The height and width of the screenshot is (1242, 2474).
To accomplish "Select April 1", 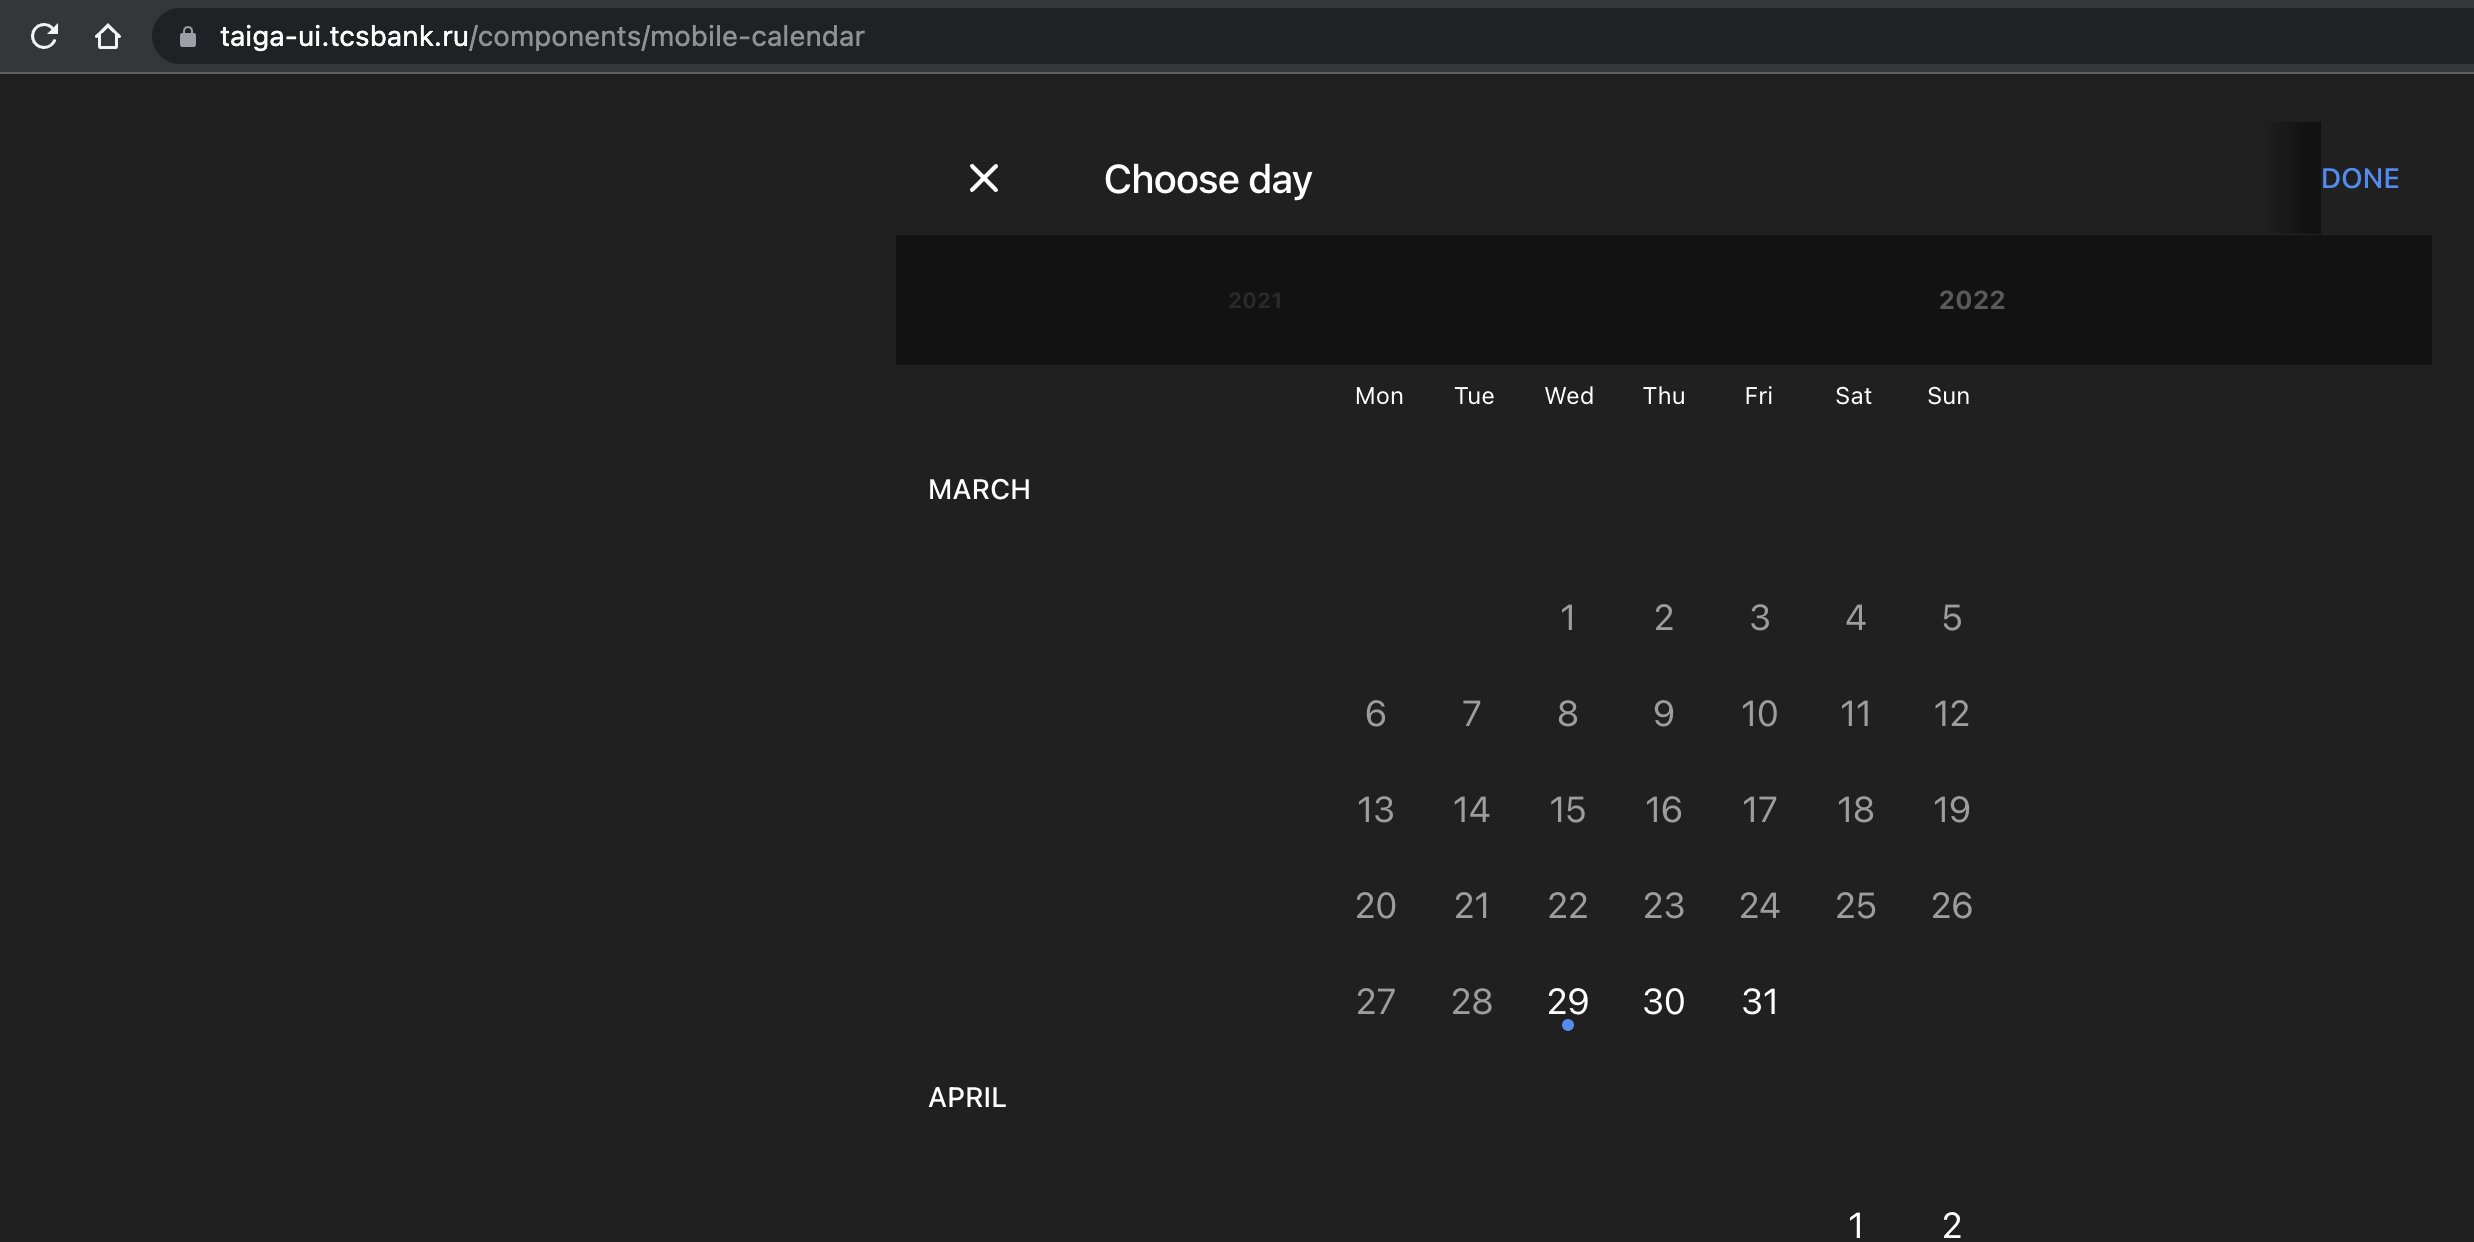I will [x=1853, y=1224].
